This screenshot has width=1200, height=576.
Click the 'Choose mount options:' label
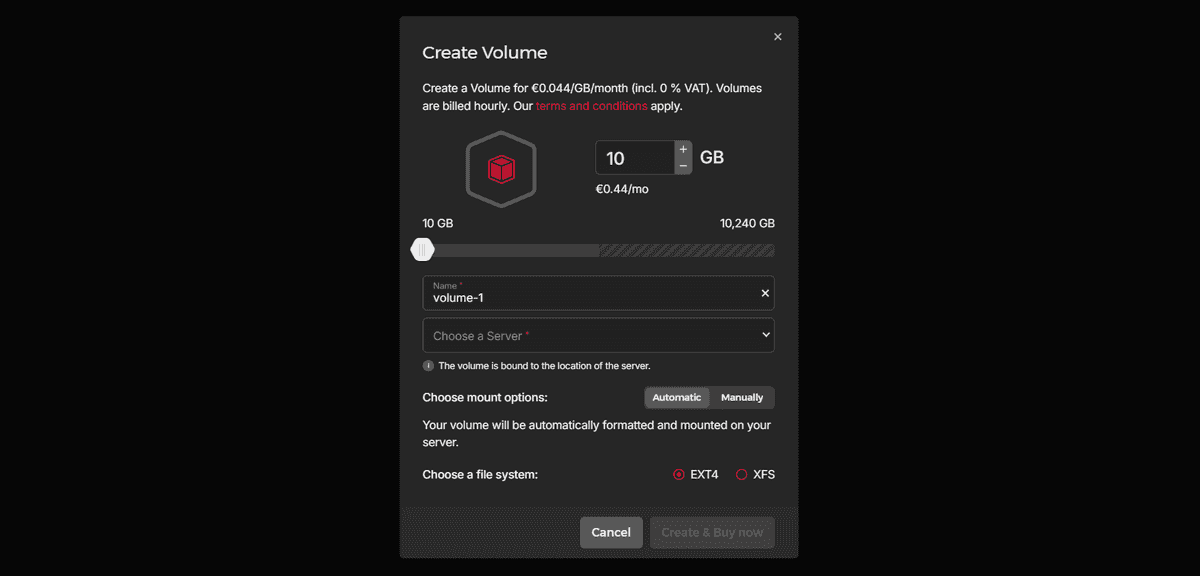pos(485,397)
